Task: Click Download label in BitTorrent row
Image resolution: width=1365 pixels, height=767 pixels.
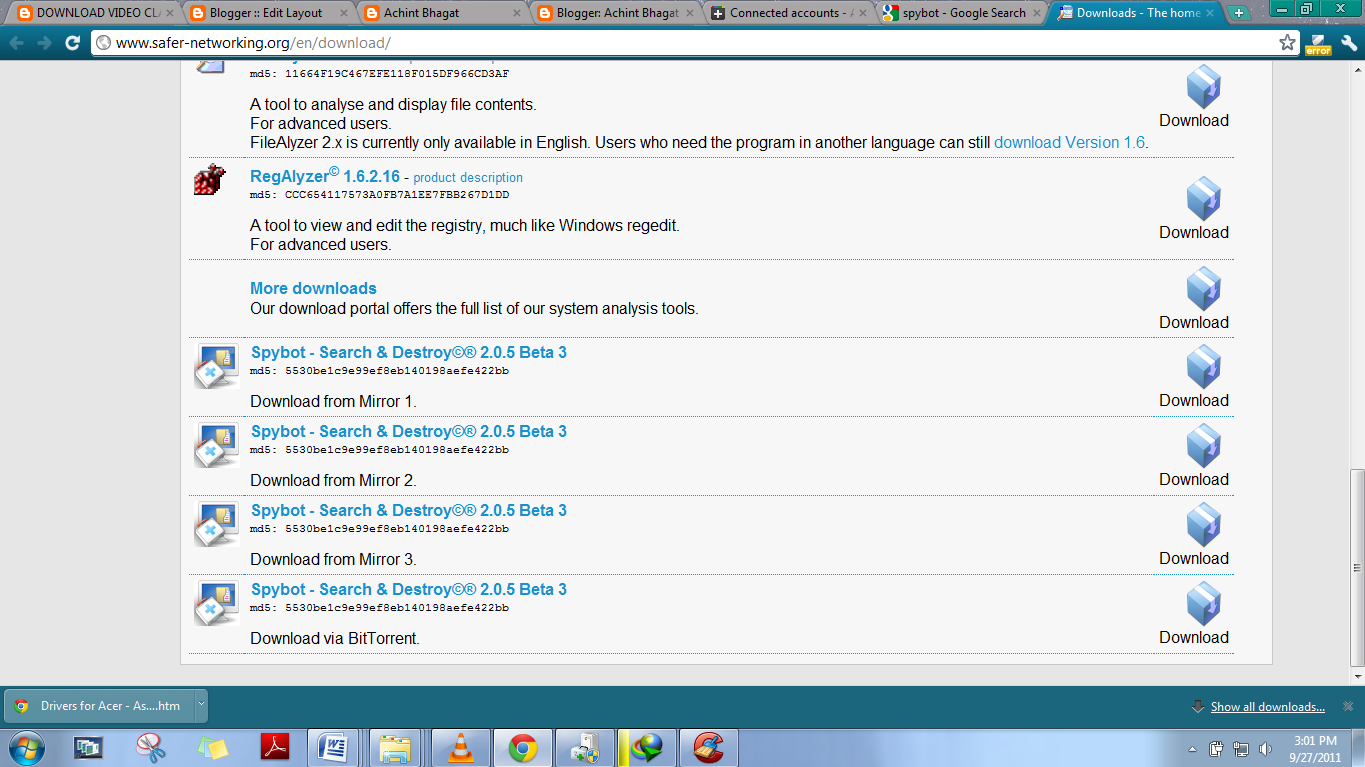Action: click(x=1194, y=637)
